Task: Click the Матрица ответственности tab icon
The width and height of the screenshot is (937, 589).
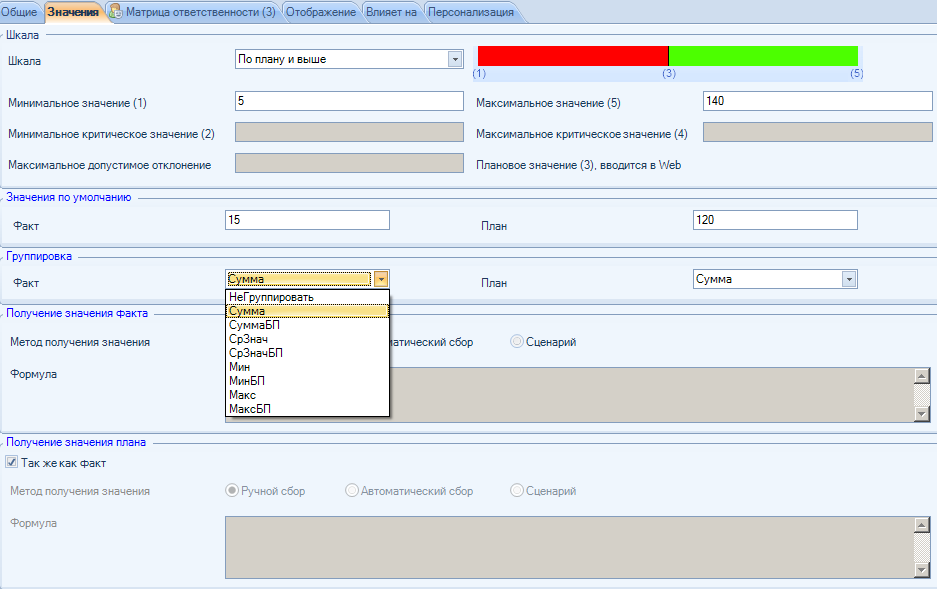Action: coord(116,12)
